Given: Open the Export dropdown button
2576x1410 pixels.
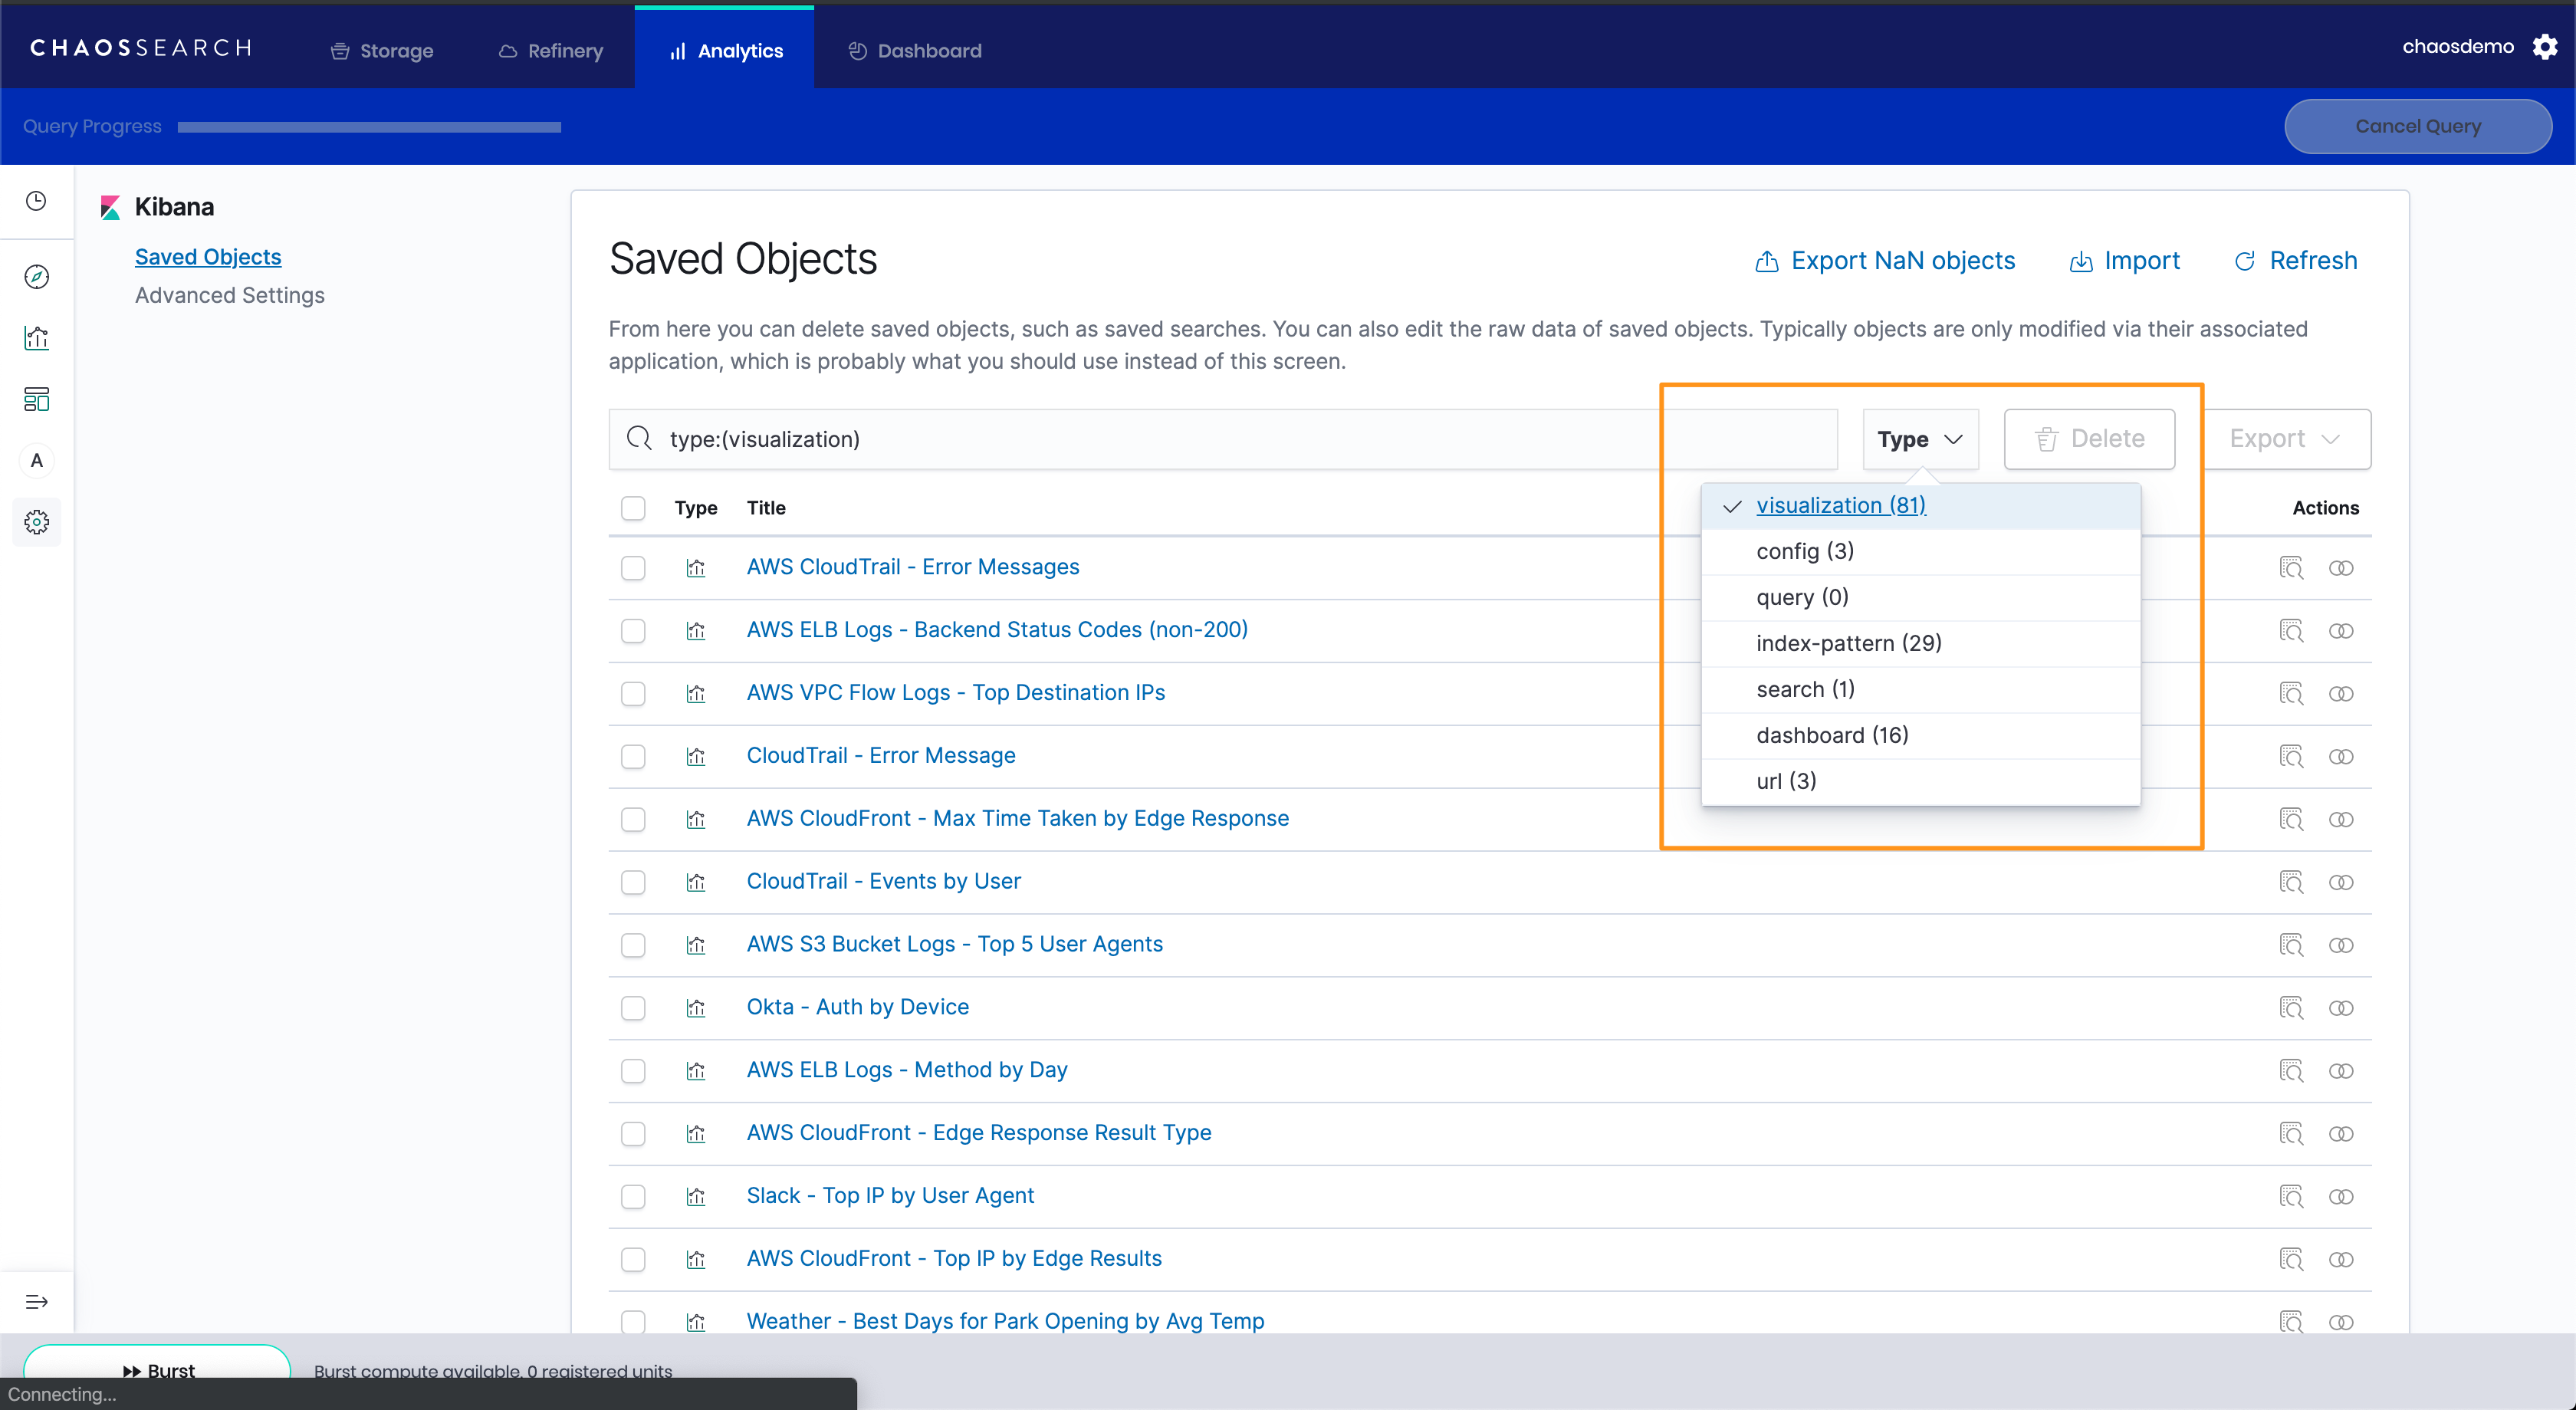Looking at the screenshot, I should (x=2286, y=439).
